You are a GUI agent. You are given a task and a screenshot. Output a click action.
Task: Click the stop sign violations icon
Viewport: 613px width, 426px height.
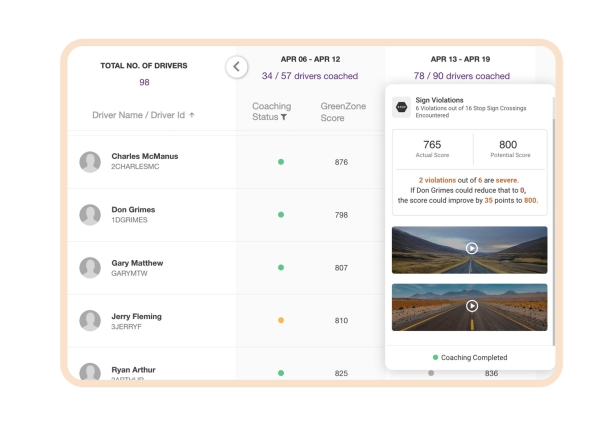400,105
